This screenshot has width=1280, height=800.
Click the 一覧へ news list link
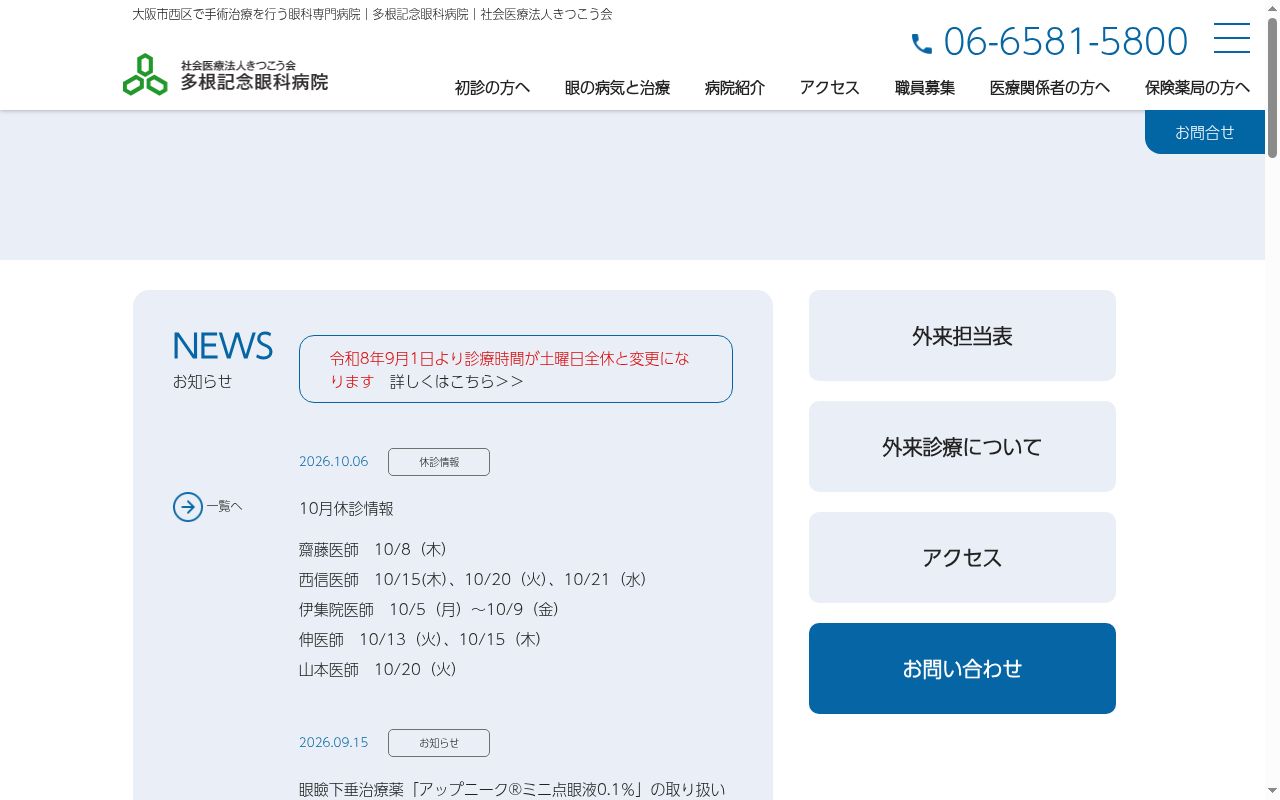(x=224, y=507)
